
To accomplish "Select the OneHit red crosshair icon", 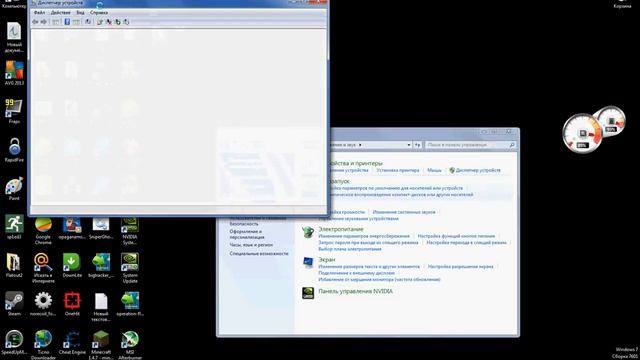I will [72, 304].
